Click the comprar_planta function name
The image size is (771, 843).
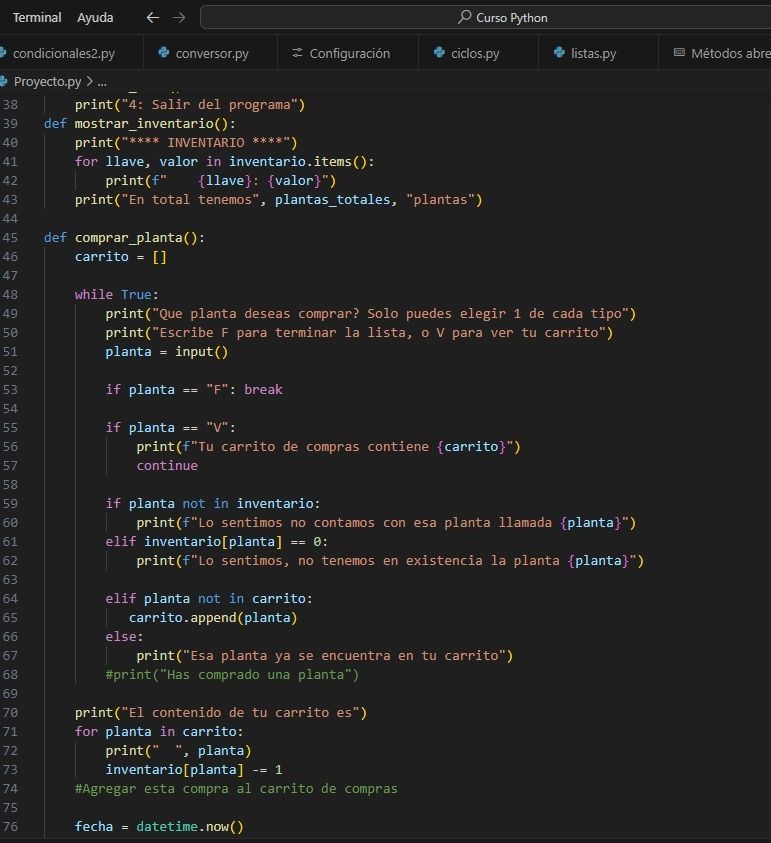point(129,238)
